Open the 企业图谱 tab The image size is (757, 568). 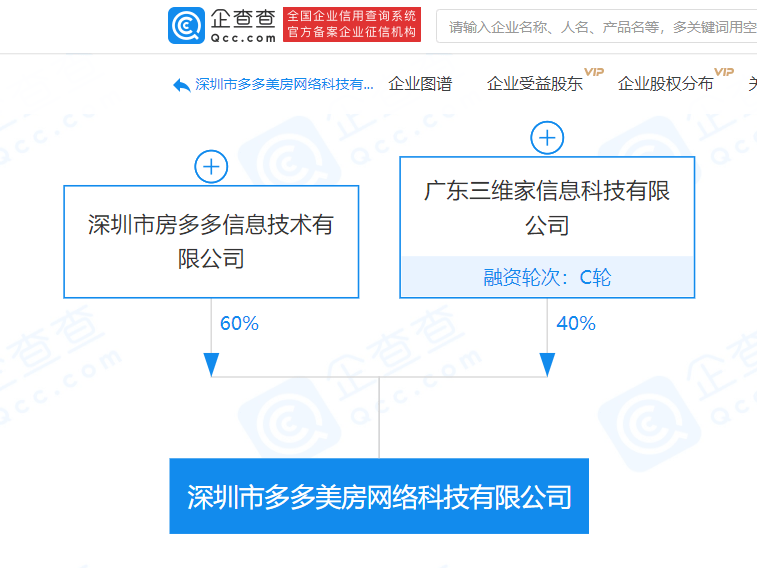tap(420, 84)
